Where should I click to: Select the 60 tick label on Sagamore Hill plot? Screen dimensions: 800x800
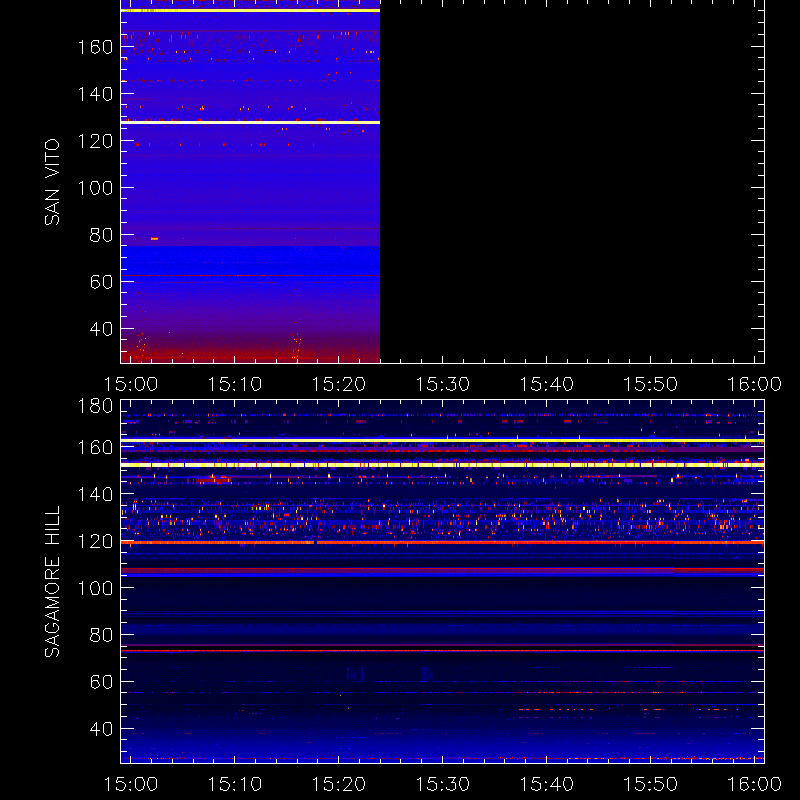(101, 682)
